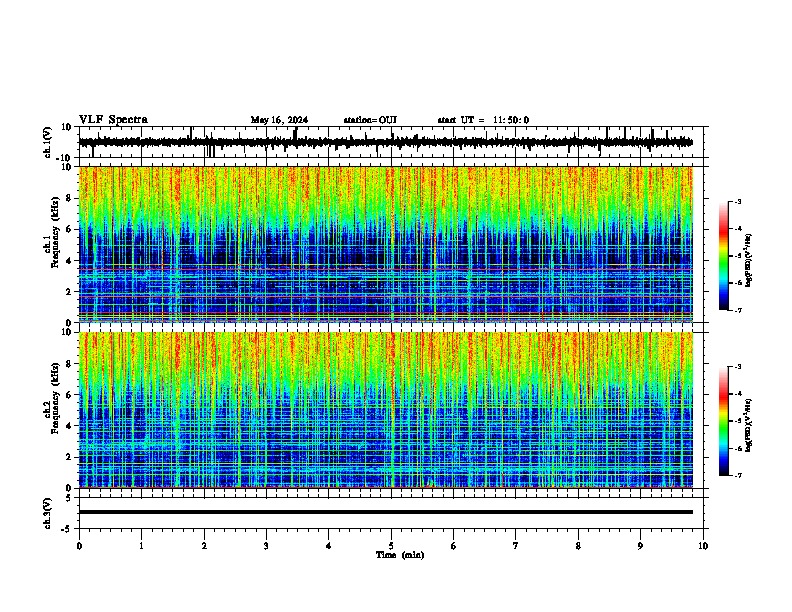792x612 pixels.
Task: Click the ch.2 spectrogram color bar
Action: coord(724,421)
